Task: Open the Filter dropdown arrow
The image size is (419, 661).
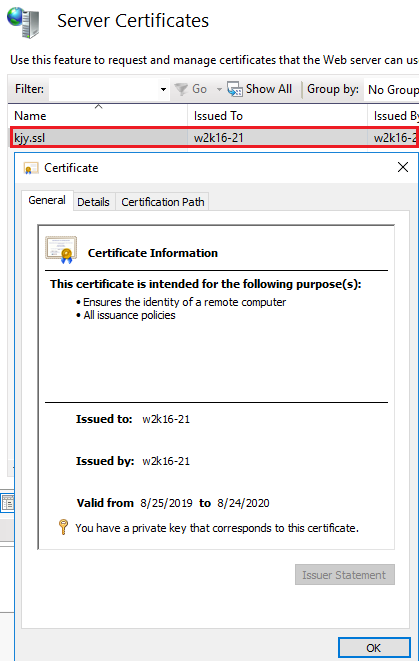Action: 163,89
